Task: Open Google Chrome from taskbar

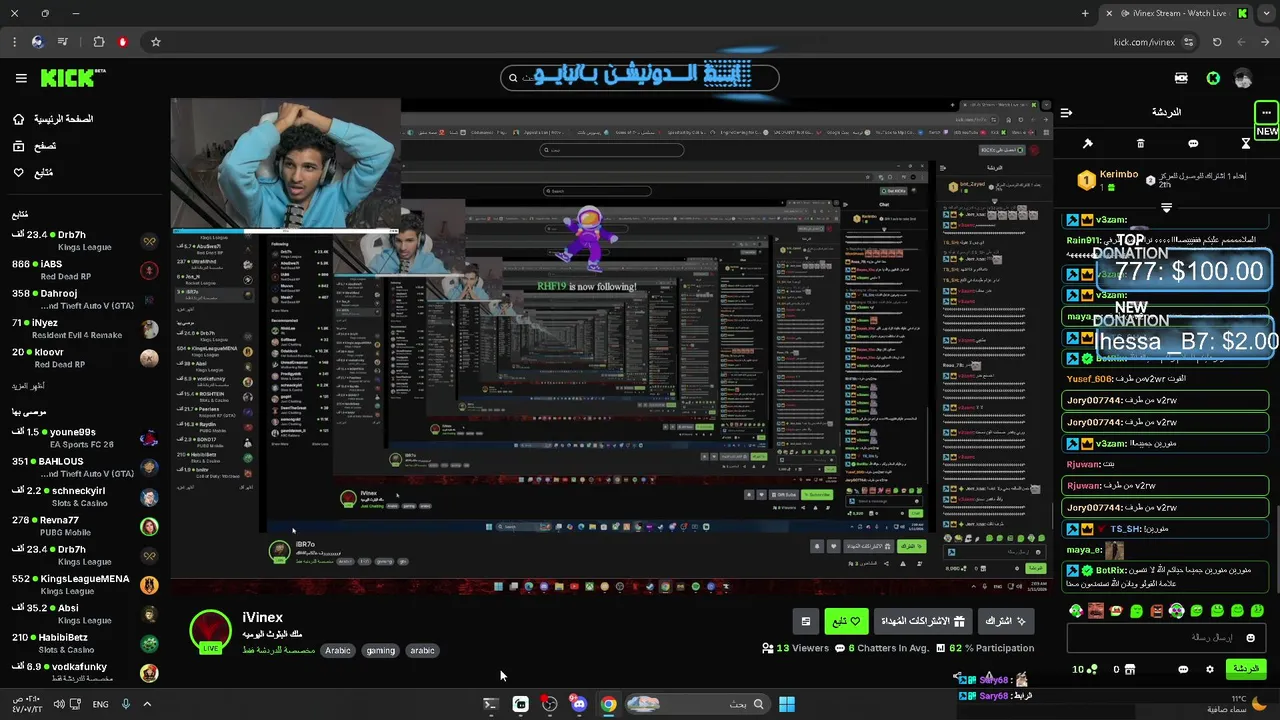Action: [x=608, y=704]
